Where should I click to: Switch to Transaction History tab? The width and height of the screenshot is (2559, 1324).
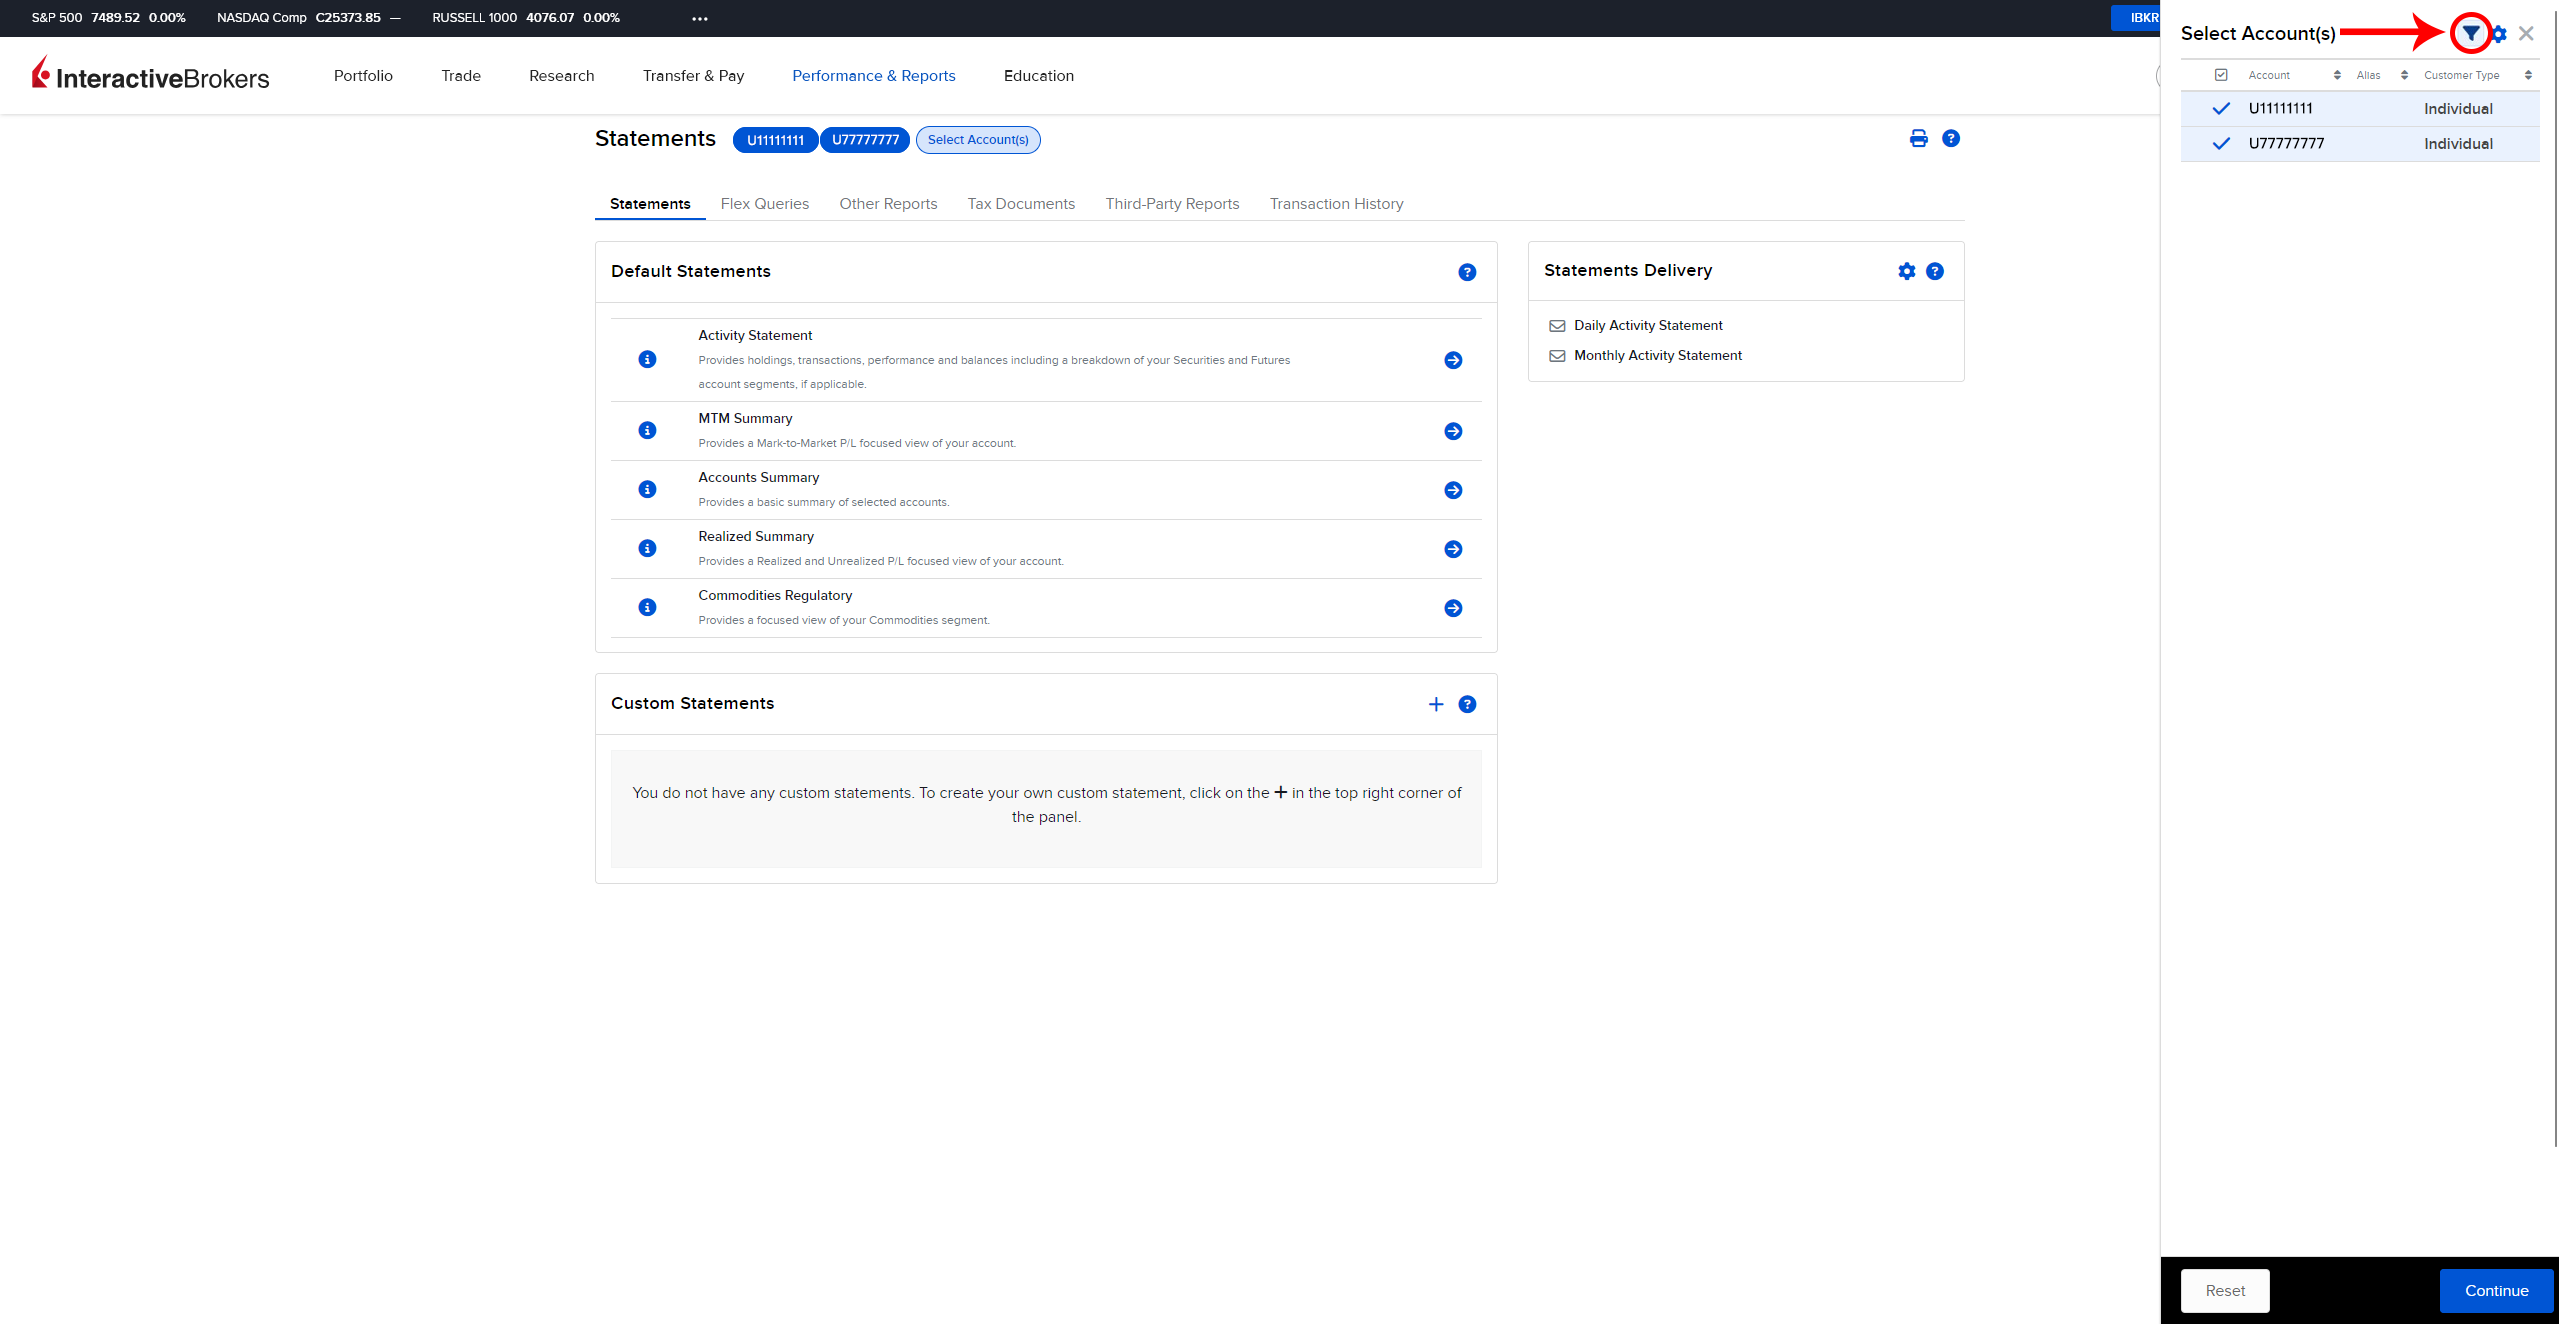[1336, 204]
